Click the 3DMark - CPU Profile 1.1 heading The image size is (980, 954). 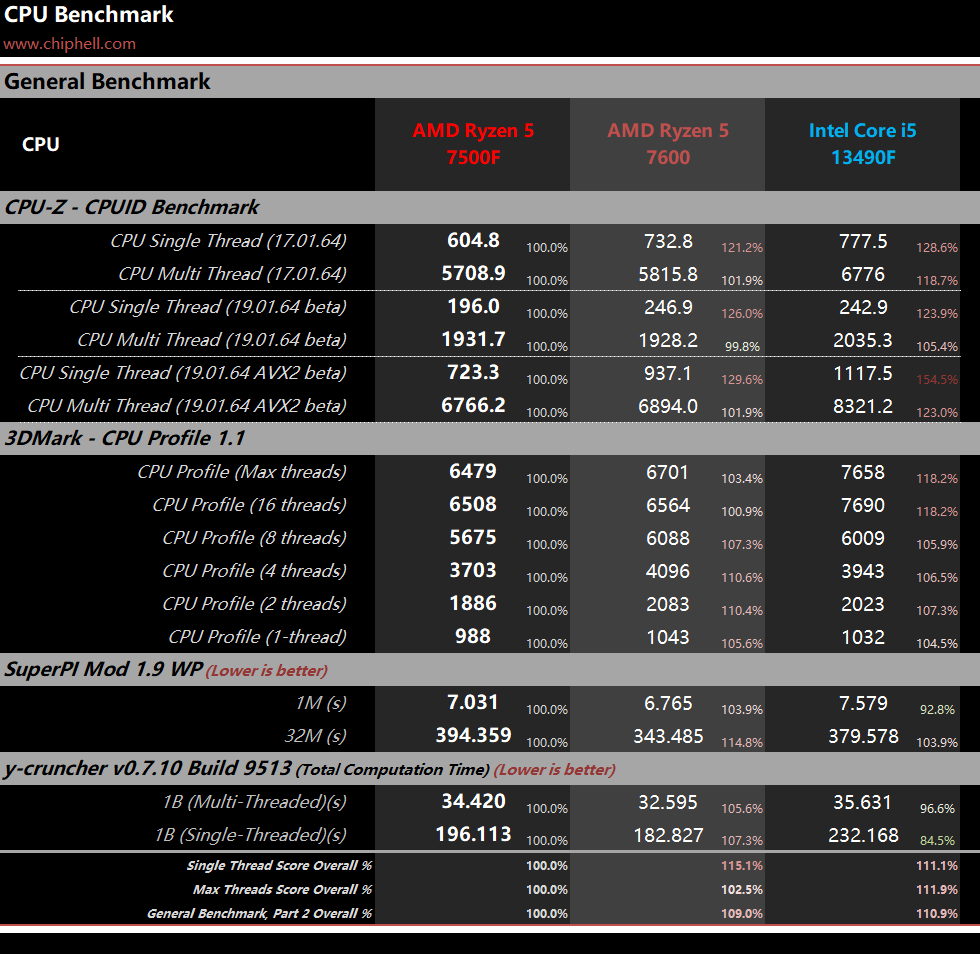click(125, 438)
